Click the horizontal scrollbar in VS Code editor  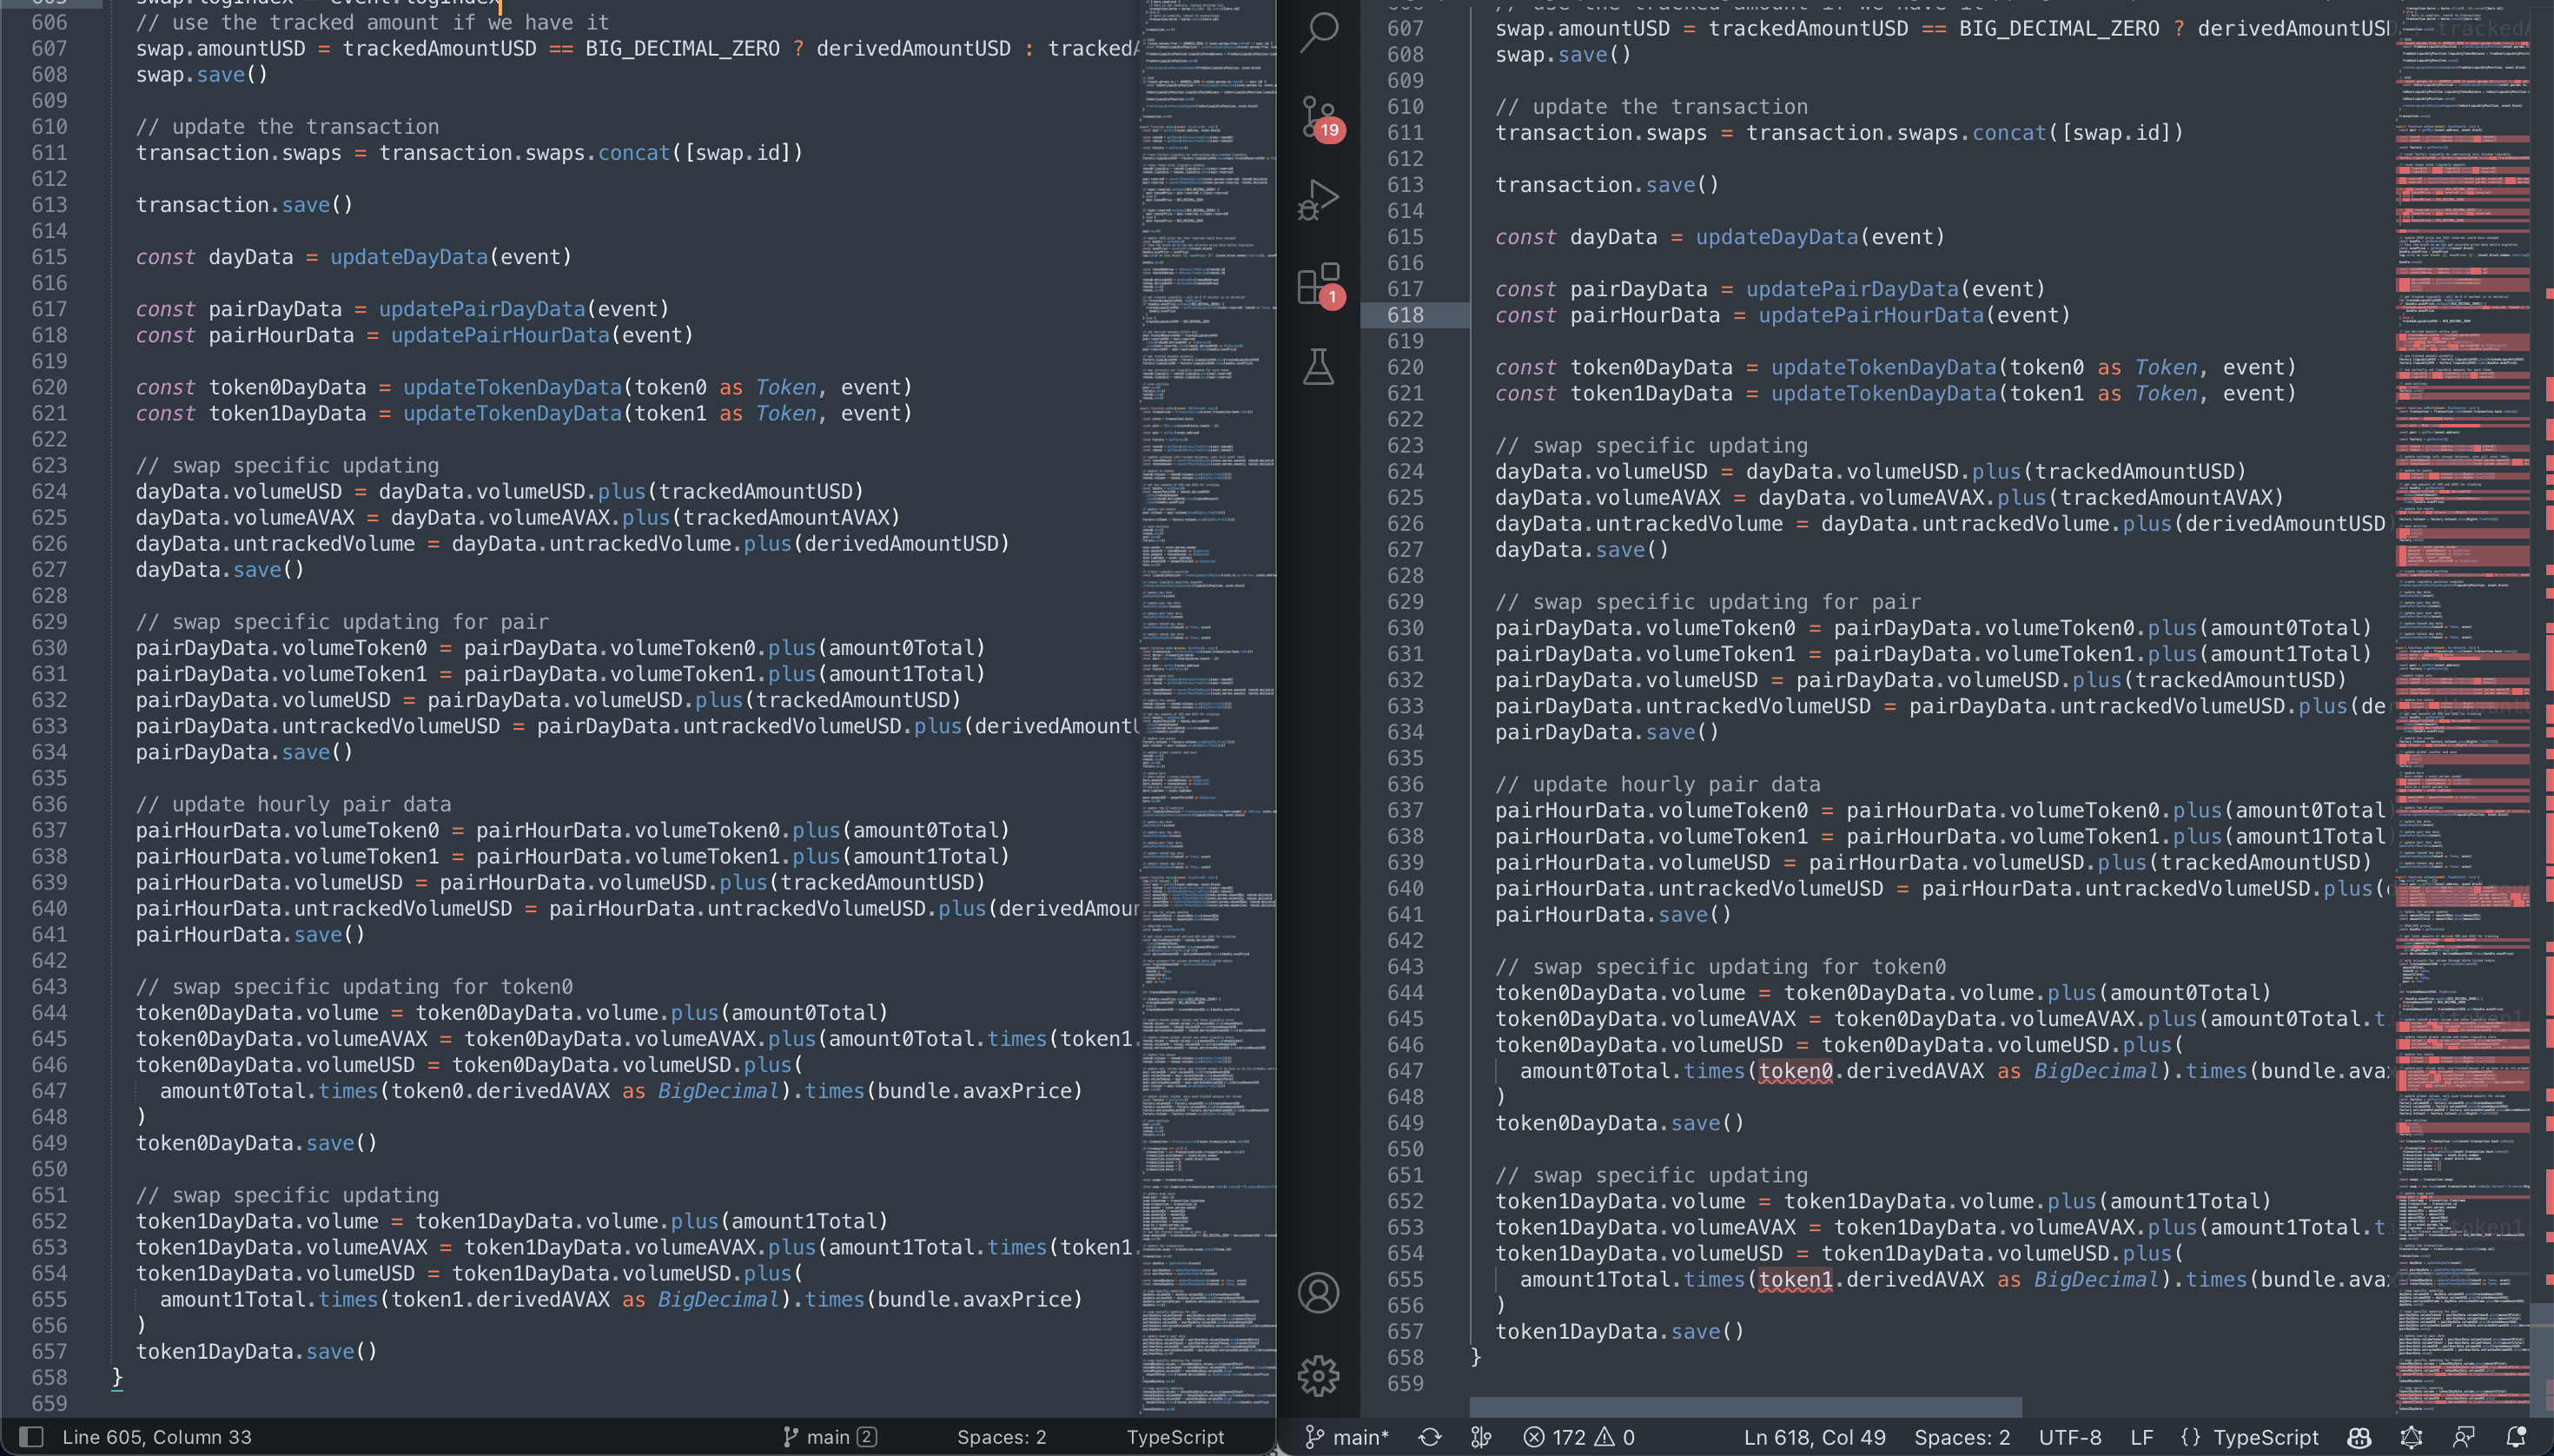point(1745,1406)
